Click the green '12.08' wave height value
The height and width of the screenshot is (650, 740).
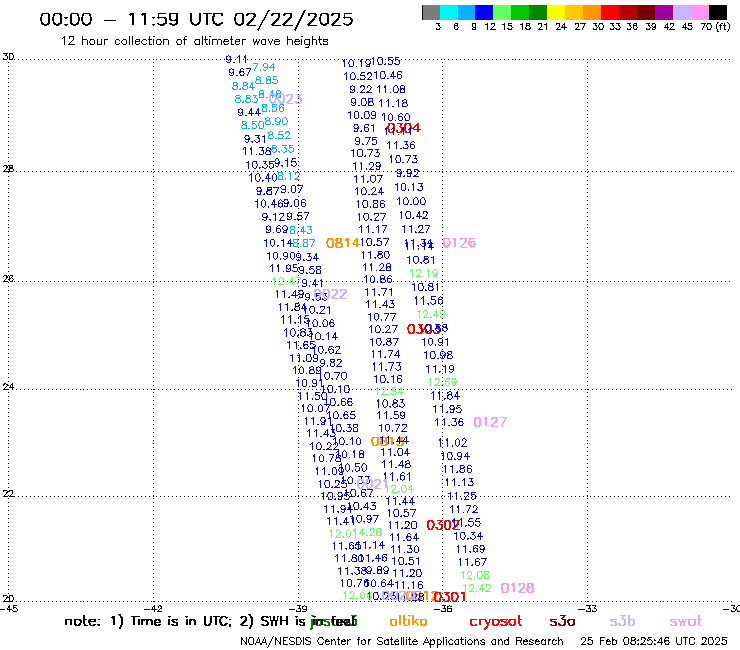(475, 575)
